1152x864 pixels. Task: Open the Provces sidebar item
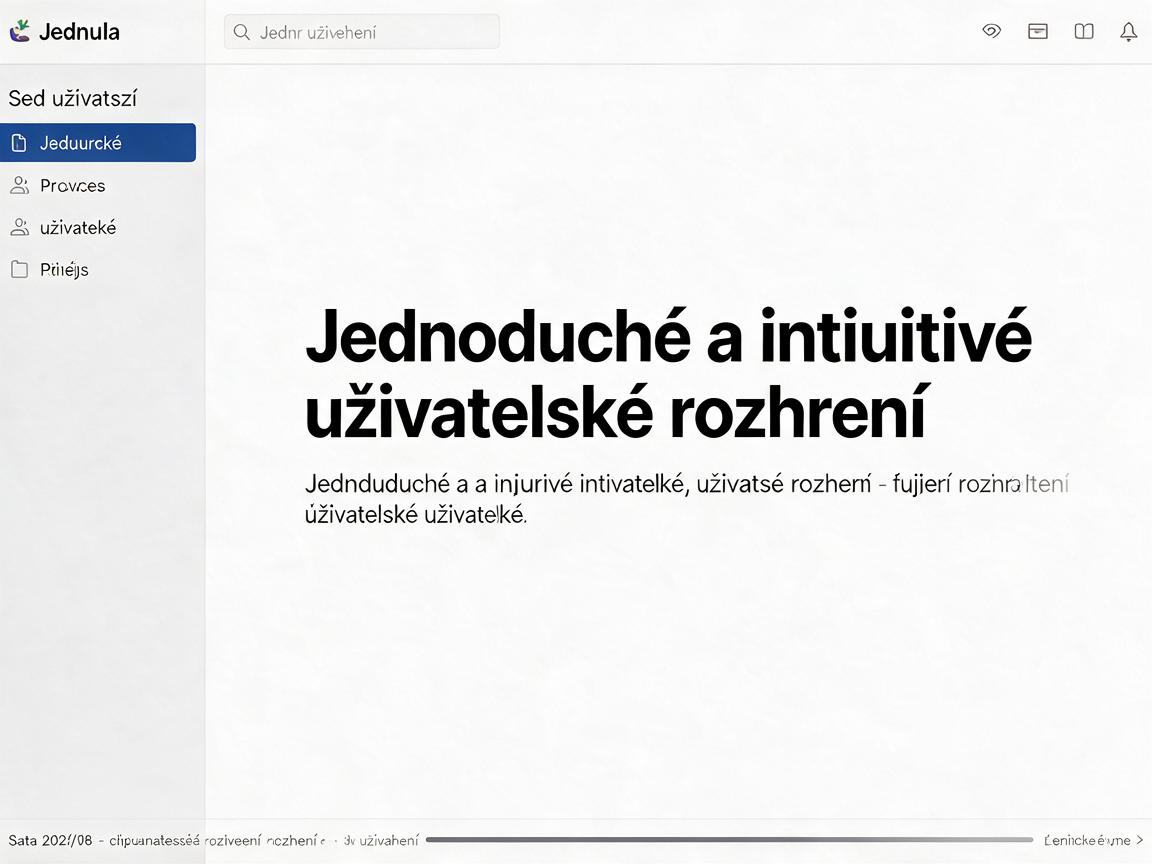[98, 185]
